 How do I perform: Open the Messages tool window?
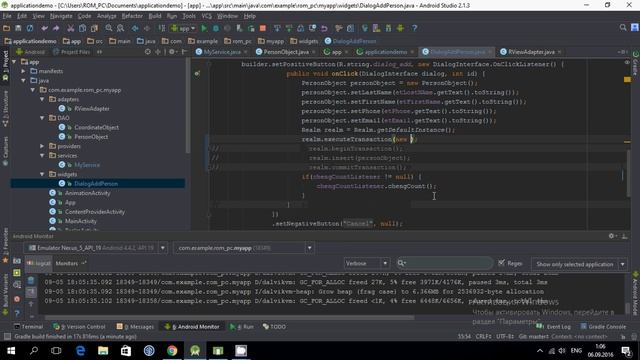coord(135,327)
